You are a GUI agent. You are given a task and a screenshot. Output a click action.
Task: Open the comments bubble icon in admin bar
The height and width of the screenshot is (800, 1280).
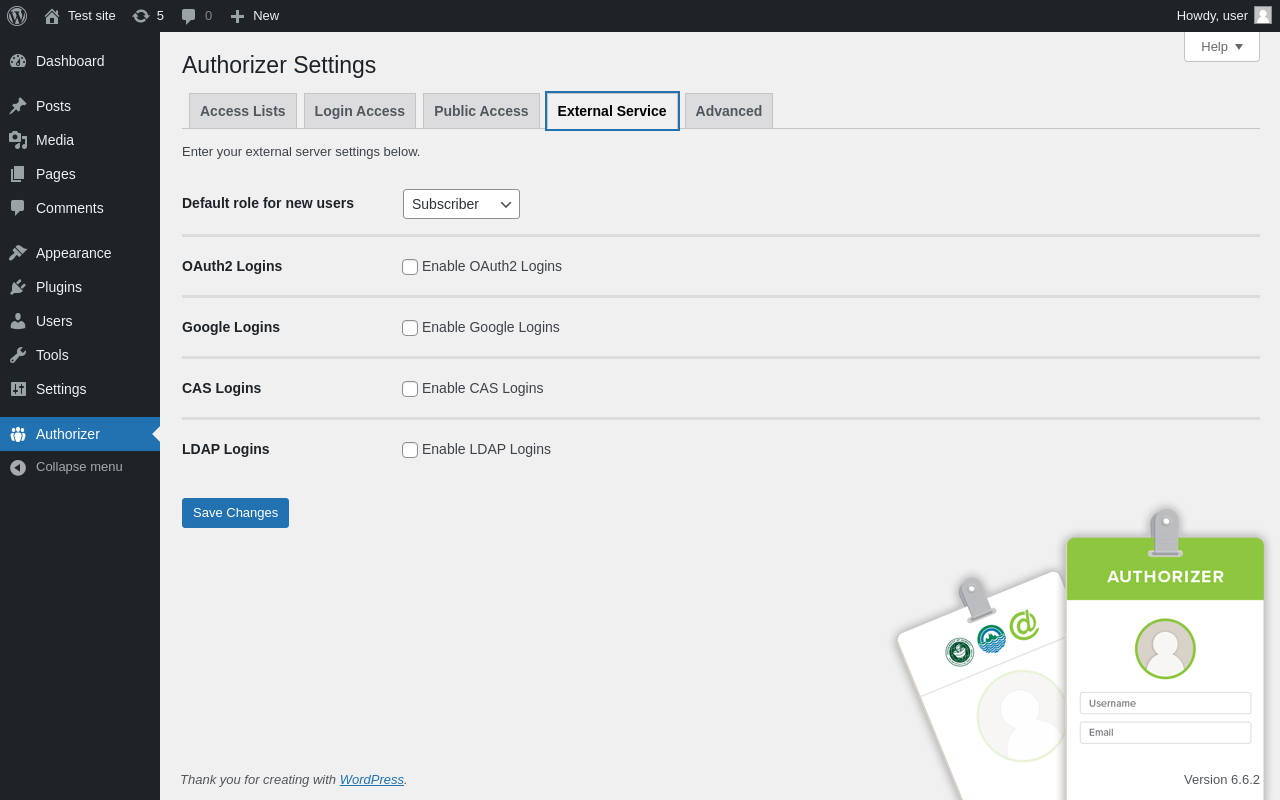pyautogui.click(x=188, y=16)
